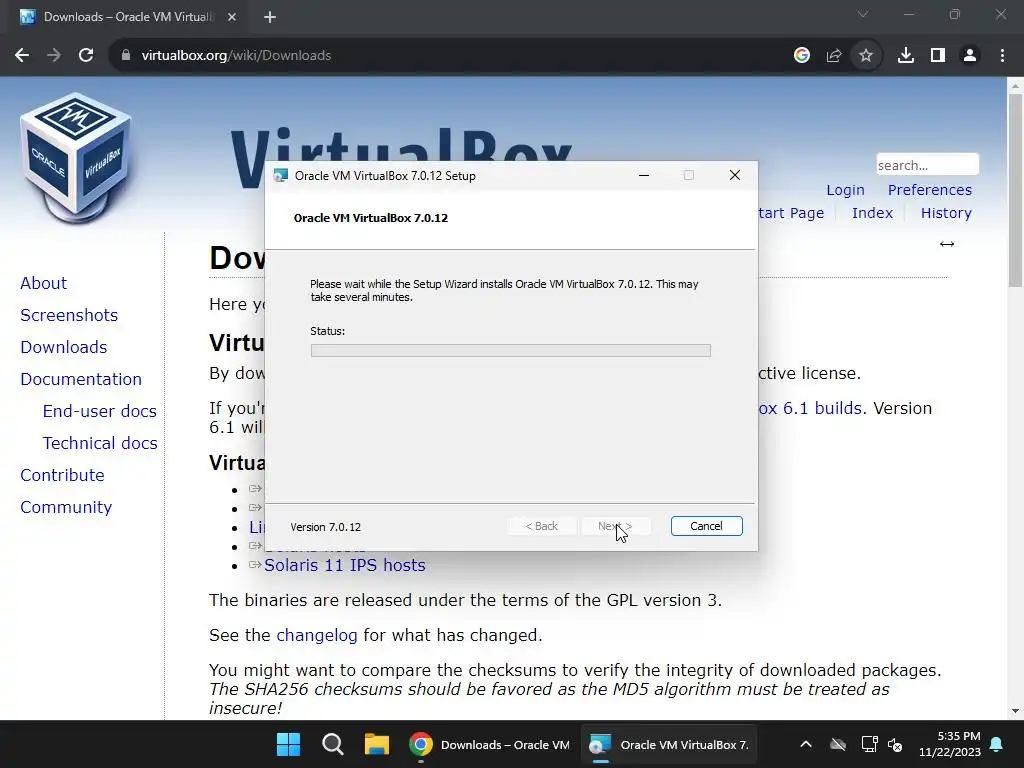The image size is (1024, 768).
Task: Click the site padlock icon
Action: pos(126,56)
